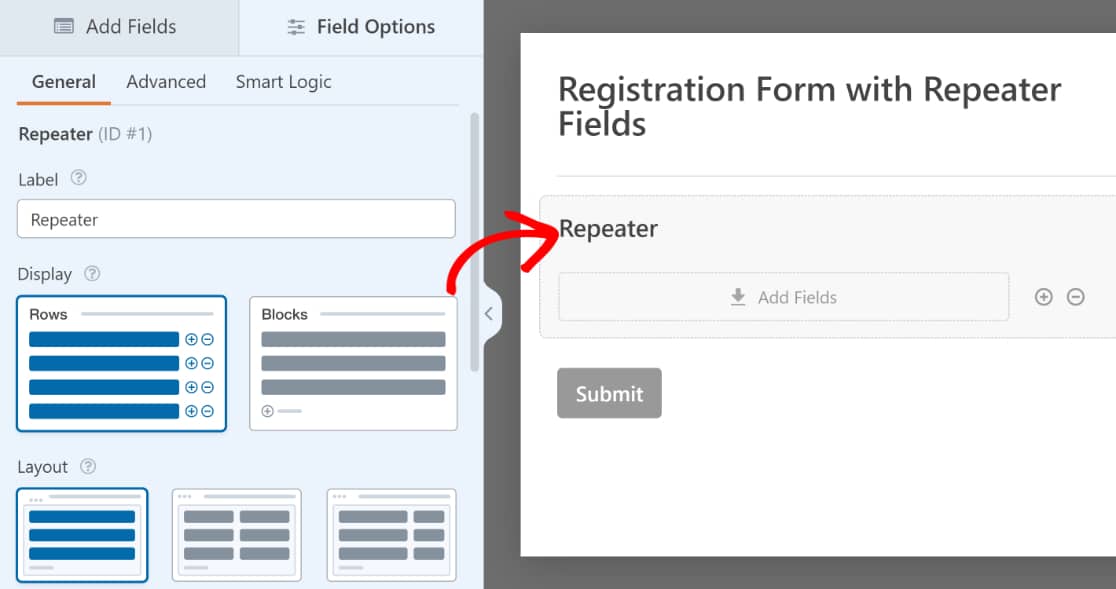Click the download arrow icon beside Add Fields
This screenshot has height=589, width=1116.
point(738,297)
